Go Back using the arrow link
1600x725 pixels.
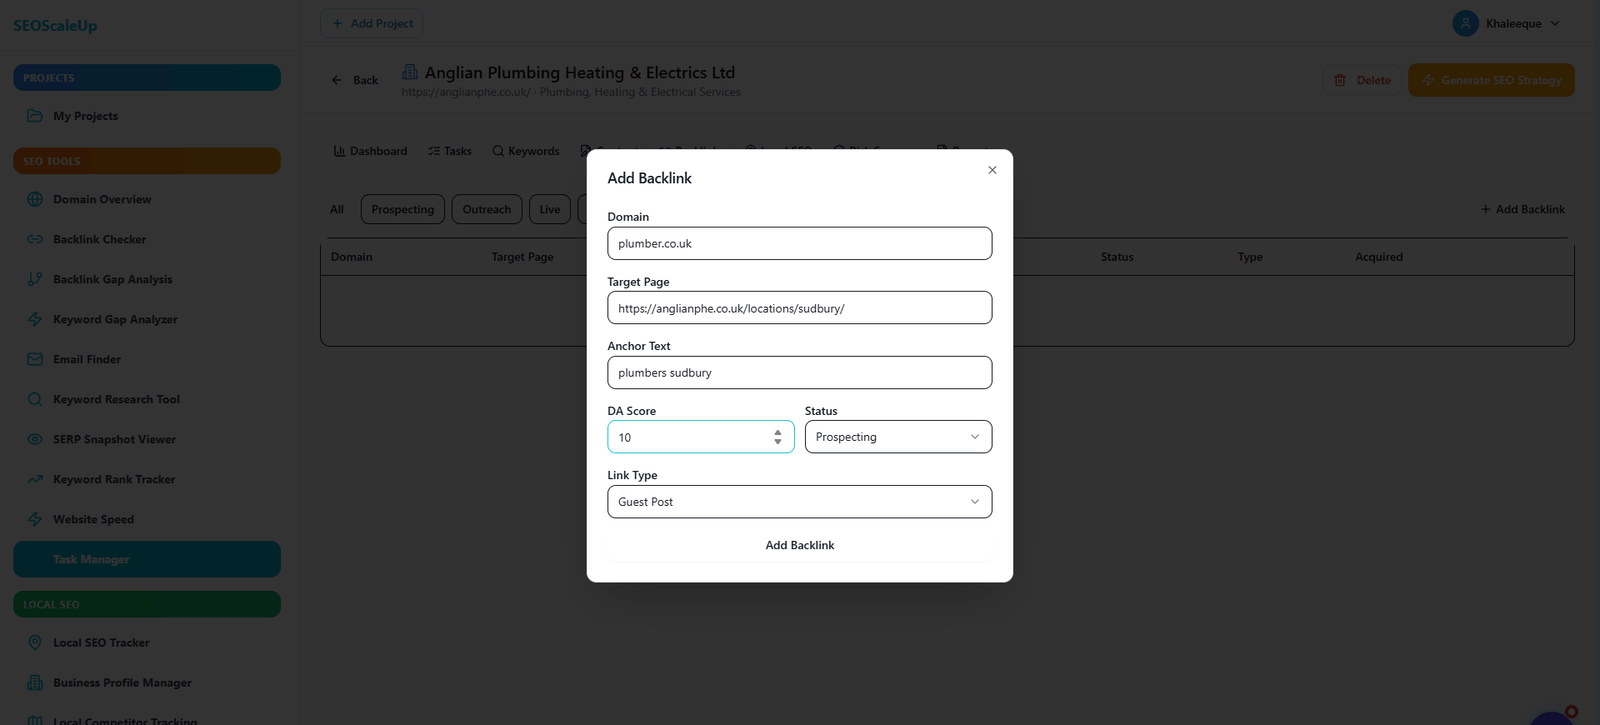click(x=355, y=80)
